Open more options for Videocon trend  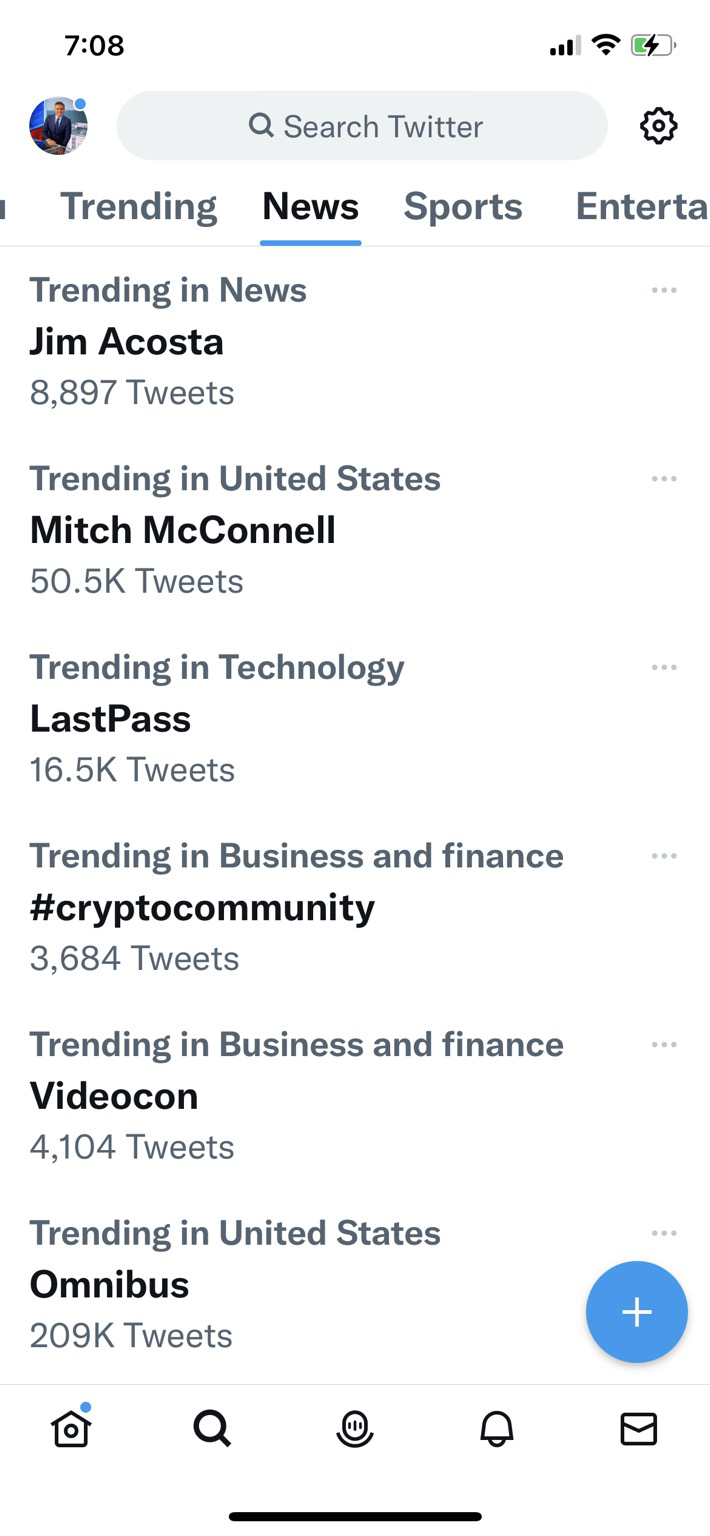click(x=664, y=1045)
